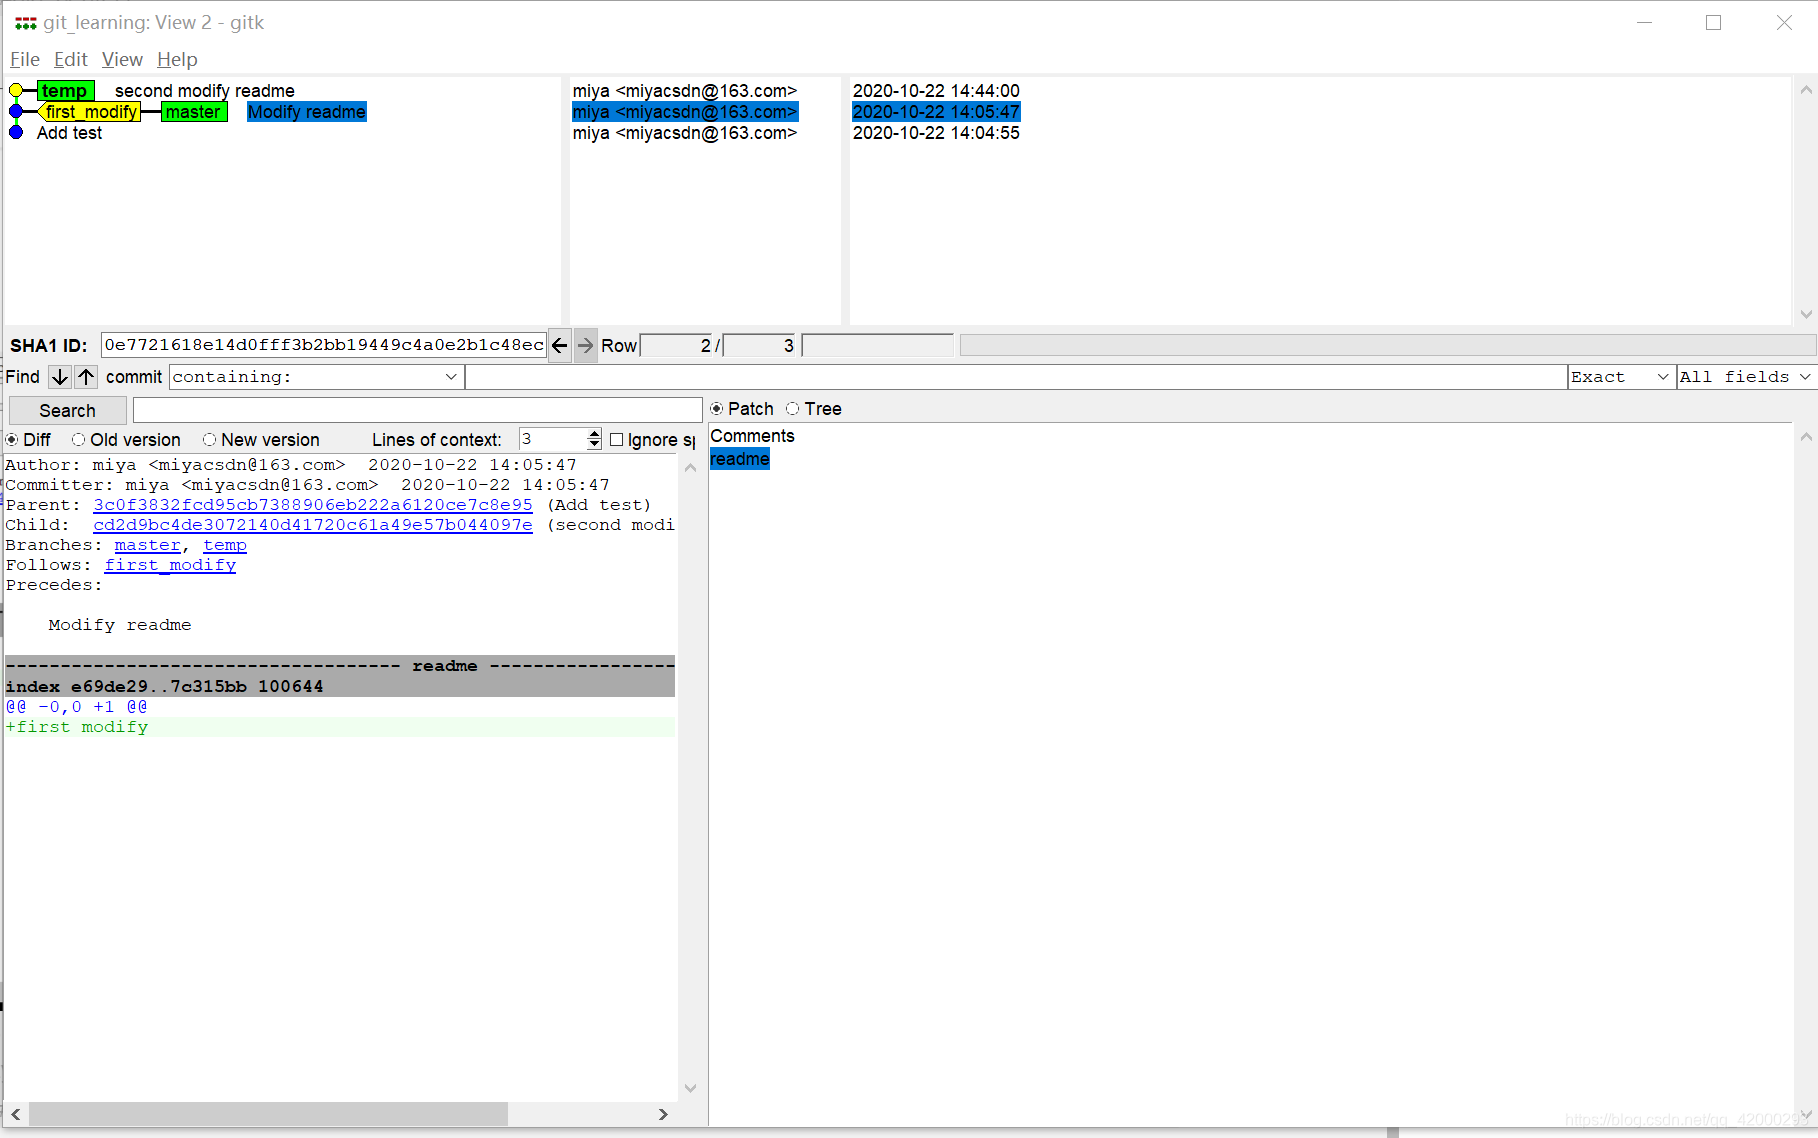
Task: Open the File menu
Action: click(25, 59)
